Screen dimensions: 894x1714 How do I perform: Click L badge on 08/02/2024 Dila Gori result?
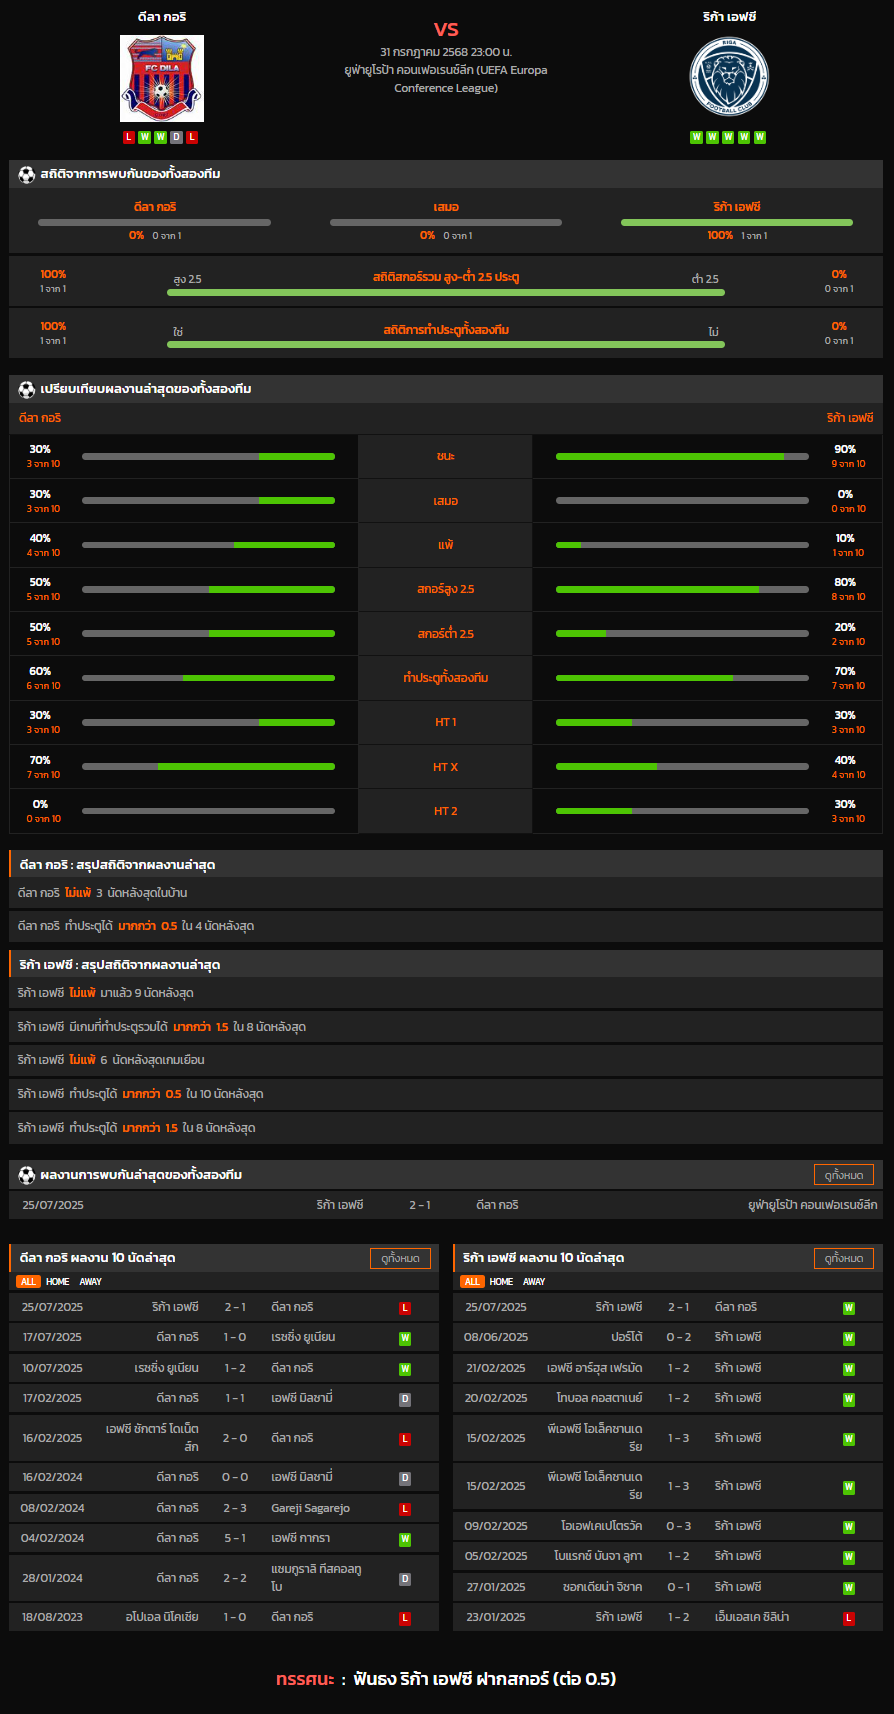pyautogui.click(x=405, y=1509)
